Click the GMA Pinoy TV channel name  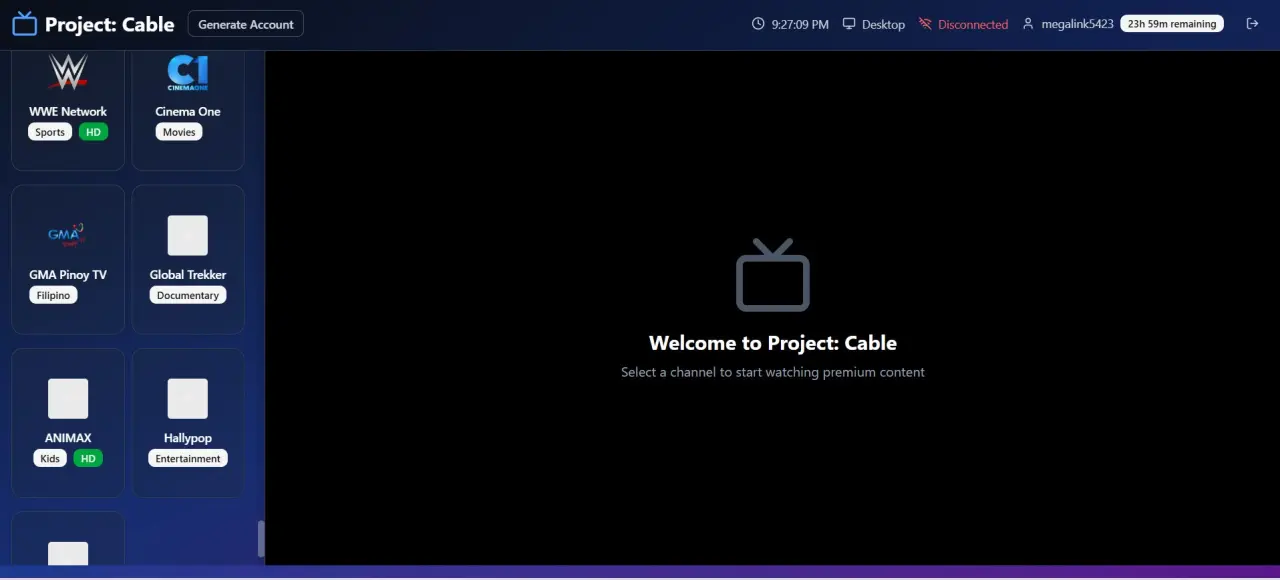68,274
